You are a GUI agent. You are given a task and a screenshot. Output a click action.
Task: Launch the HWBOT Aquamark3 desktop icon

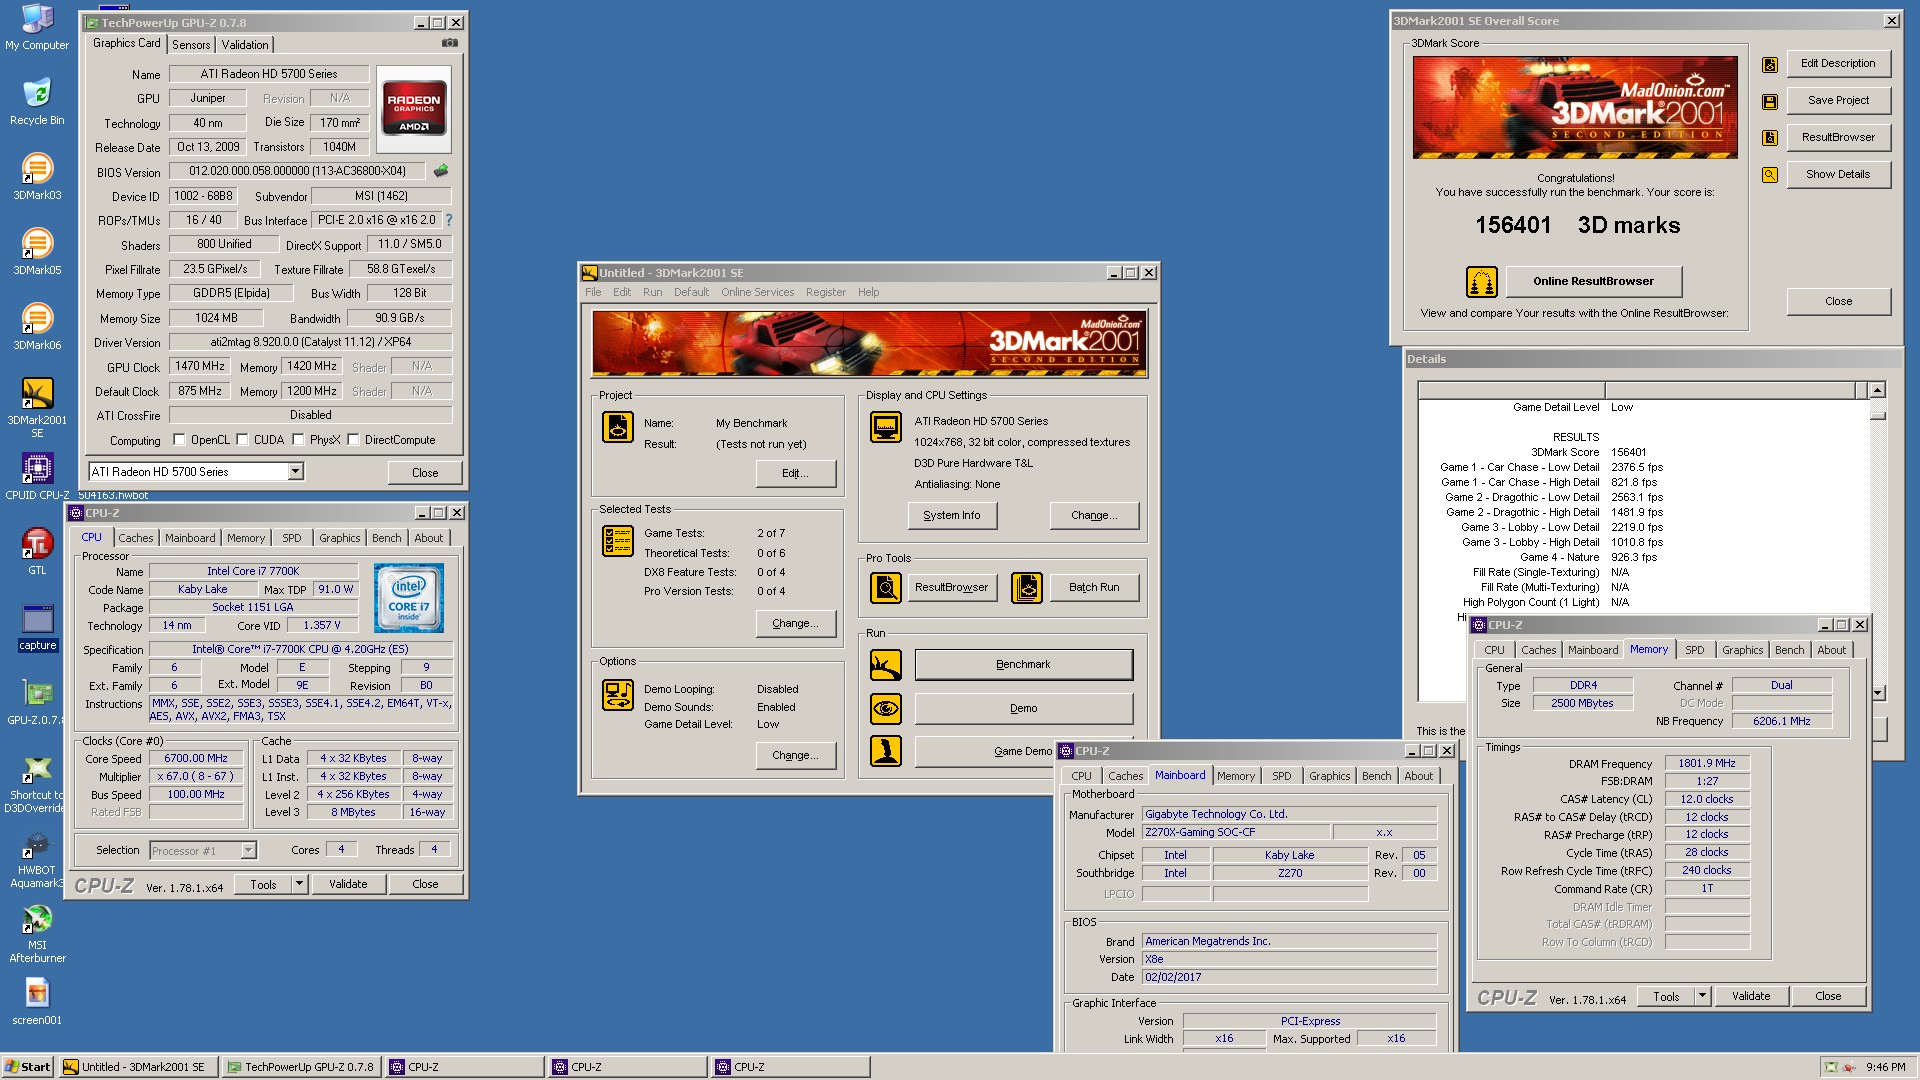[37, 859]
